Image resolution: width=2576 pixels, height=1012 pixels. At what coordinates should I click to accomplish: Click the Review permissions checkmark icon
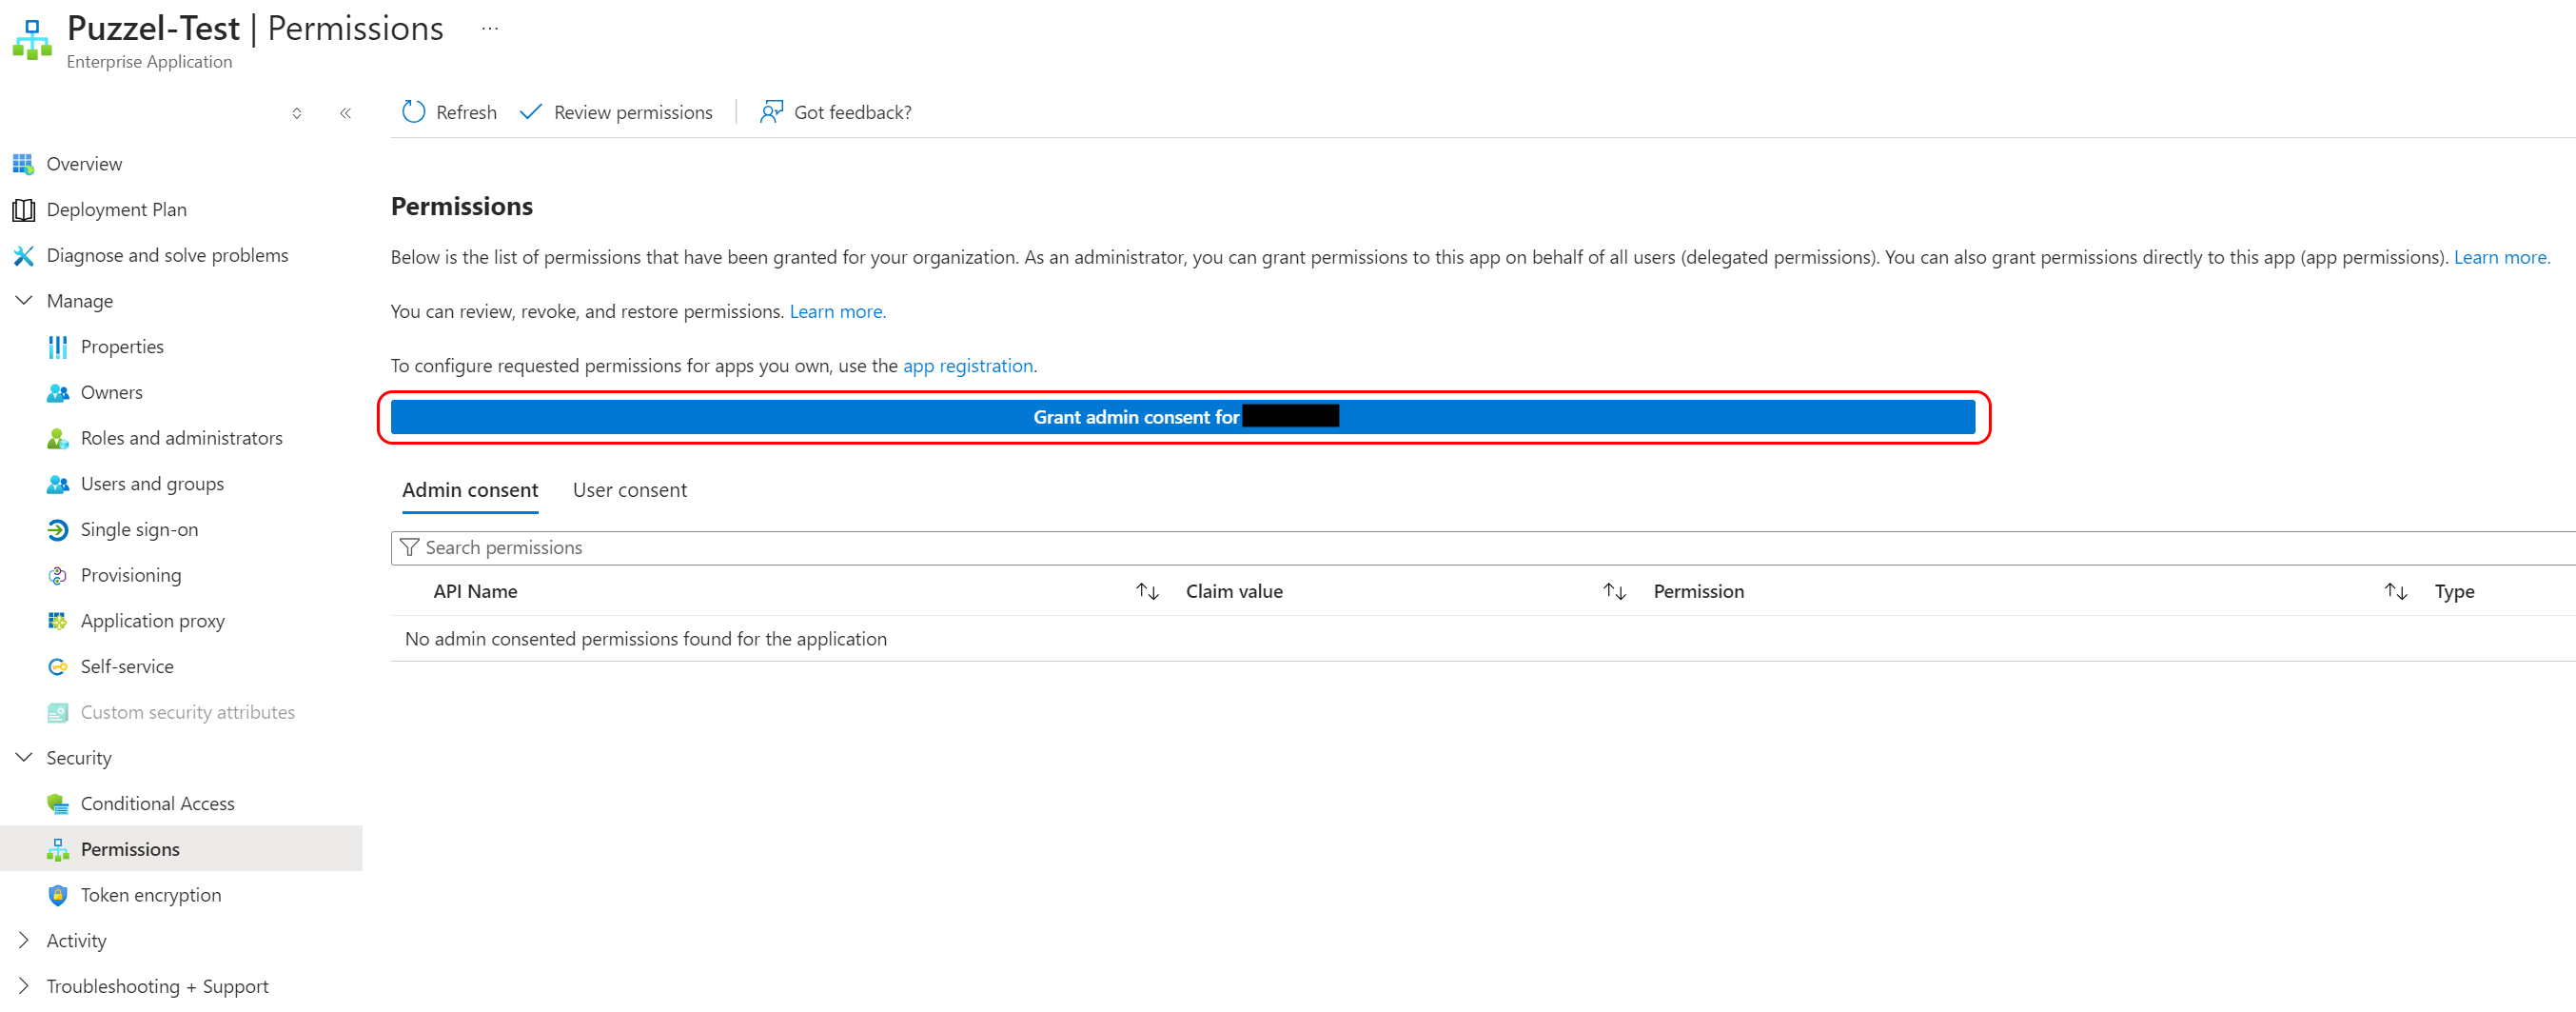point(531,112)
